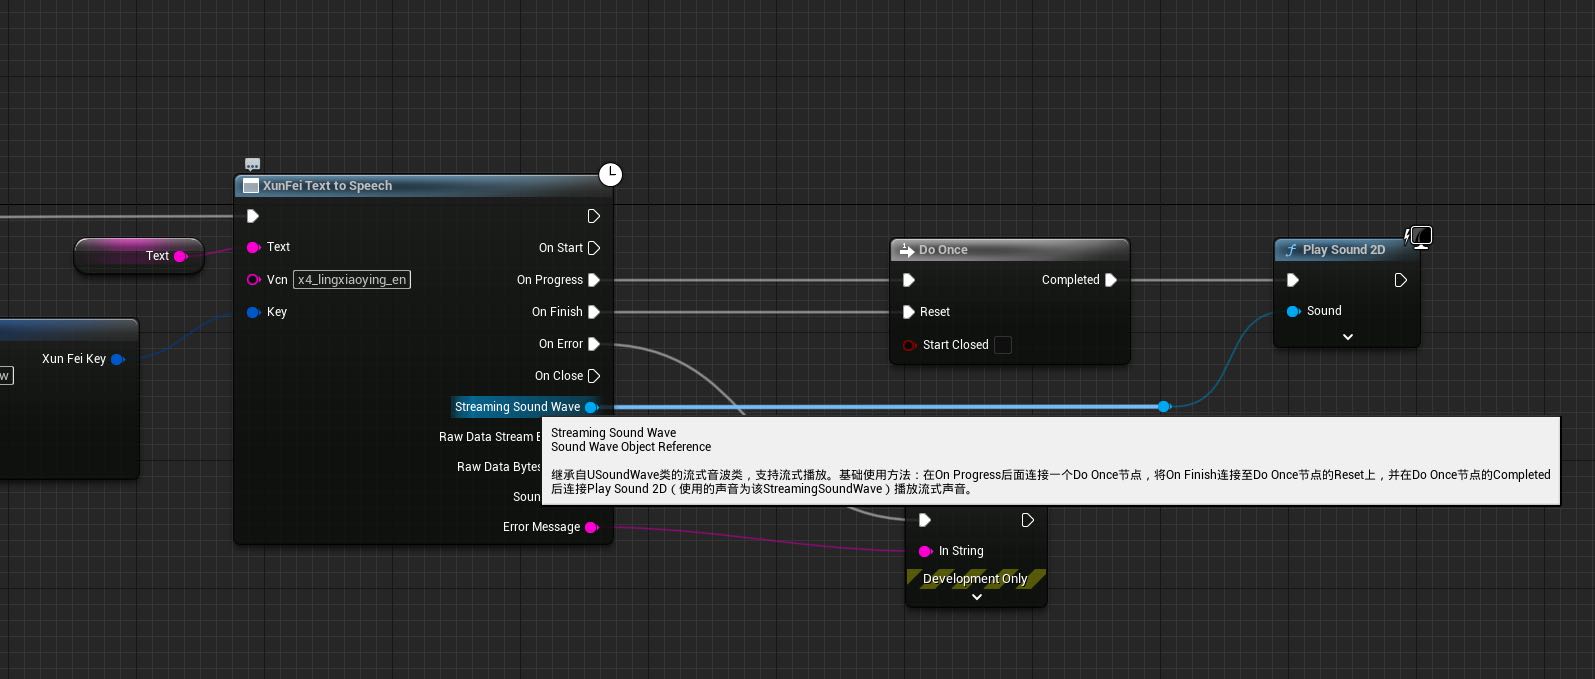Click the XunFei node input execution pin
1595x679 pixels.
pyautogui.click(x=253, y=216)
